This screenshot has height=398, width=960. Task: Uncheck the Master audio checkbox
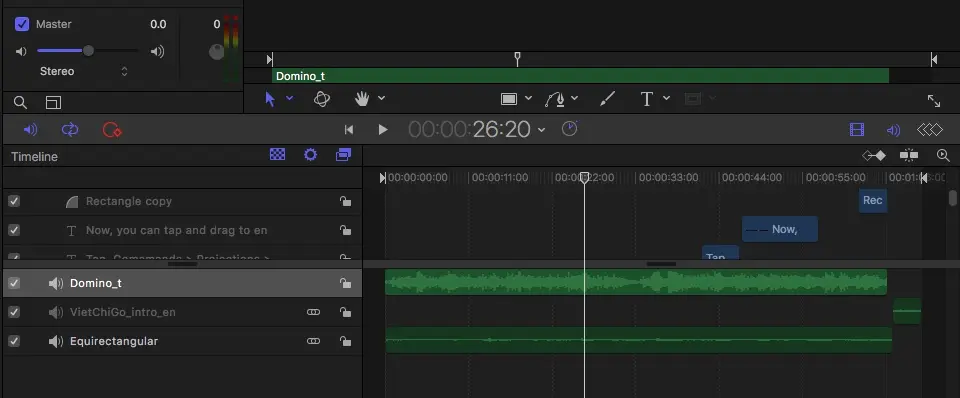tap(22, 24)
